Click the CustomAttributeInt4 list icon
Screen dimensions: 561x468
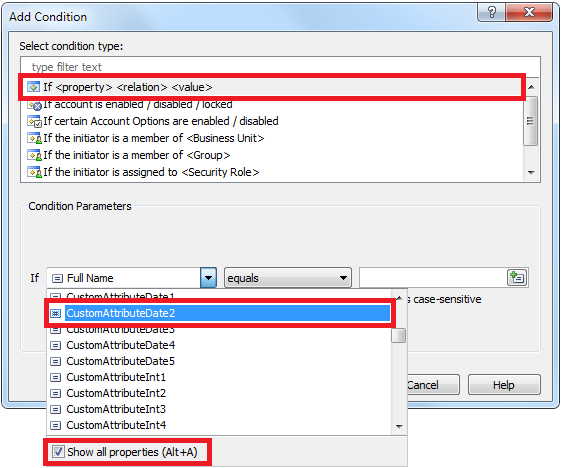[x=55, y=425]
